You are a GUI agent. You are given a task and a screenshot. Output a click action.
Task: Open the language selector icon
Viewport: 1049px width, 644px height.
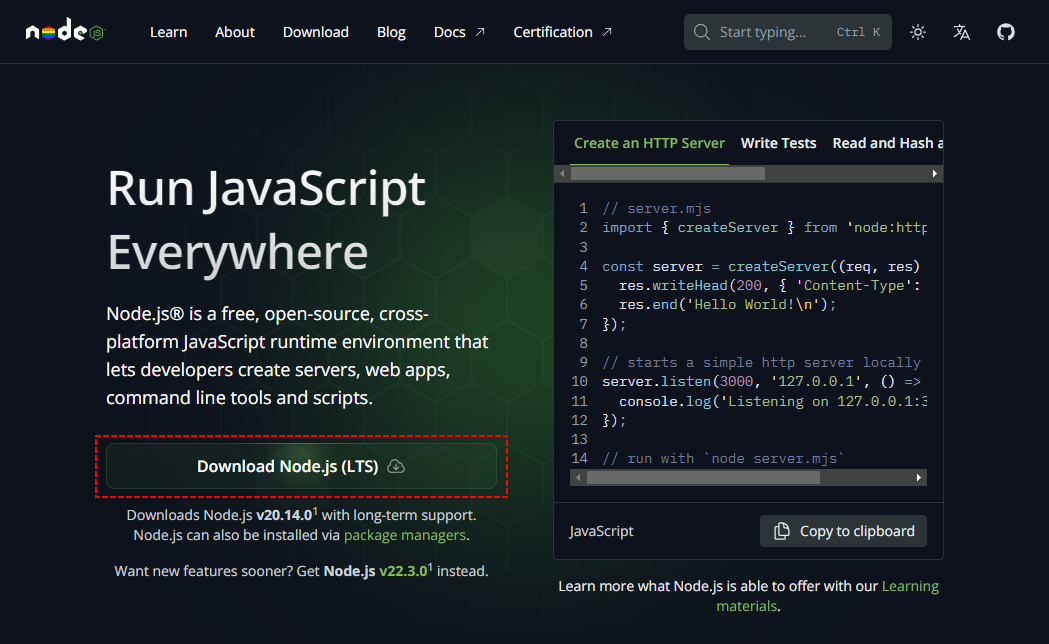point(961,32)
